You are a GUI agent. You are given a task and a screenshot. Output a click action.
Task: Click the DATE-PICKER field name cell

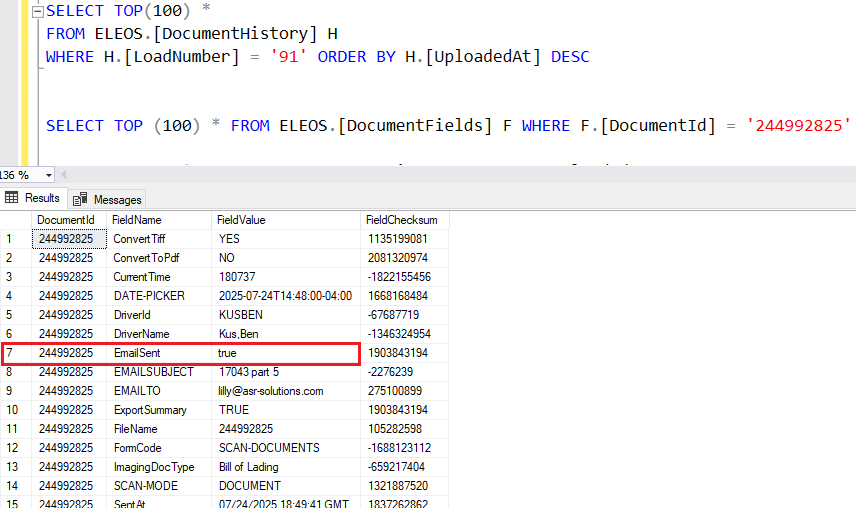(159, 296)
